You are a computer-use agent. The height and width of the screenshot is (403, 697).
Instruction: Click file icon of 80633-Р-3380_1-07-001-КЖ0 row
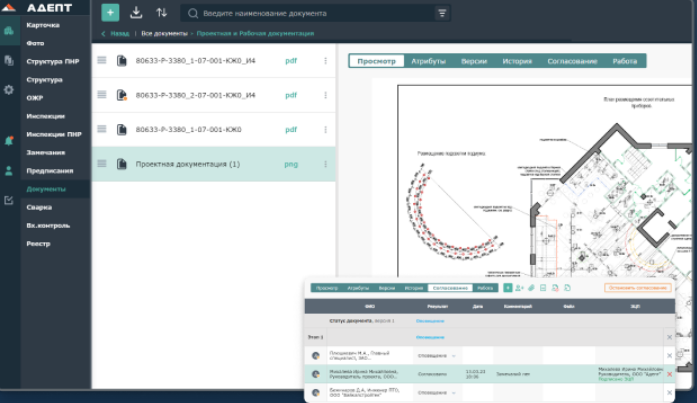pyautogui.click(x=121, y=129)
